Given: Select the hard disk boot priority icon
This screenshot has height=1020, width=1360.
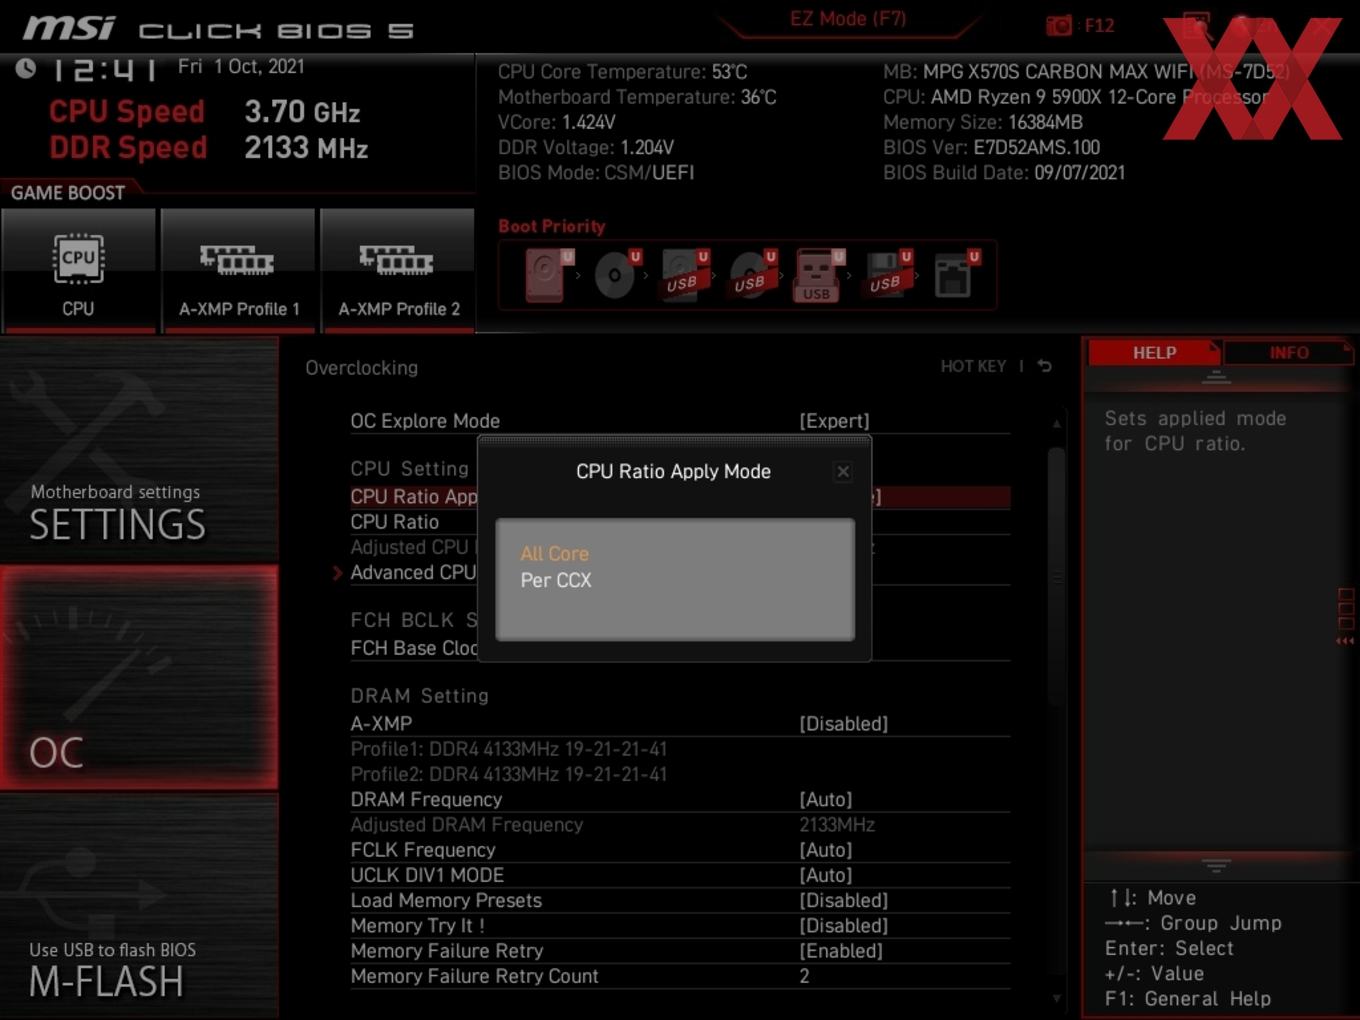Looking at the screenshot, I should pyautogui.click(x=546, y=274).
